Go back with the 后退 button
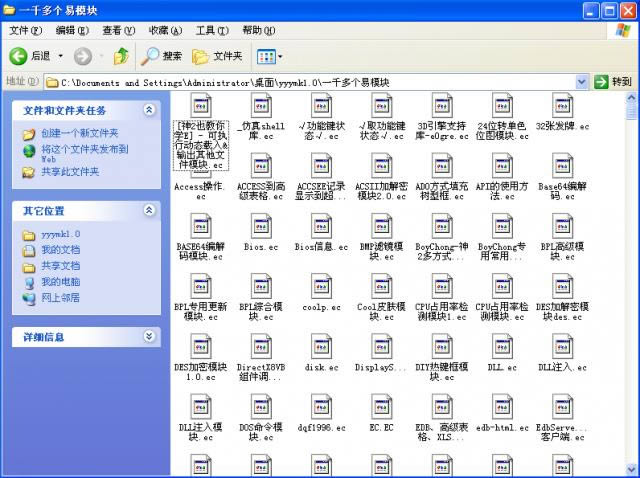 [29, 56]
